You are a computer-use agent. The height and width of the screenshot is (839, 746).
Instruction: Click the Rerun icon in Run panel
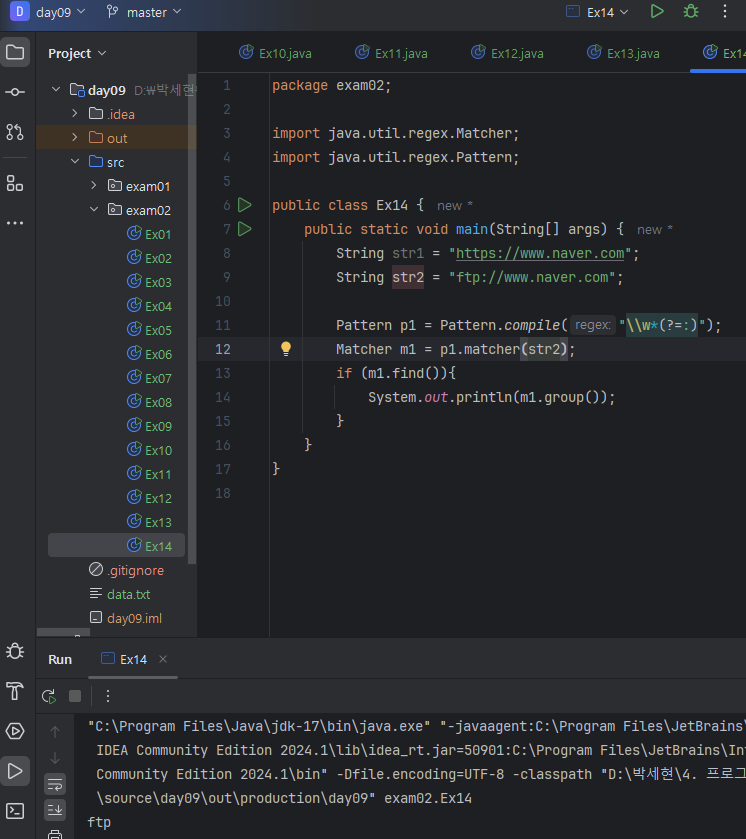pyautogui.click(x=48, y=696)
